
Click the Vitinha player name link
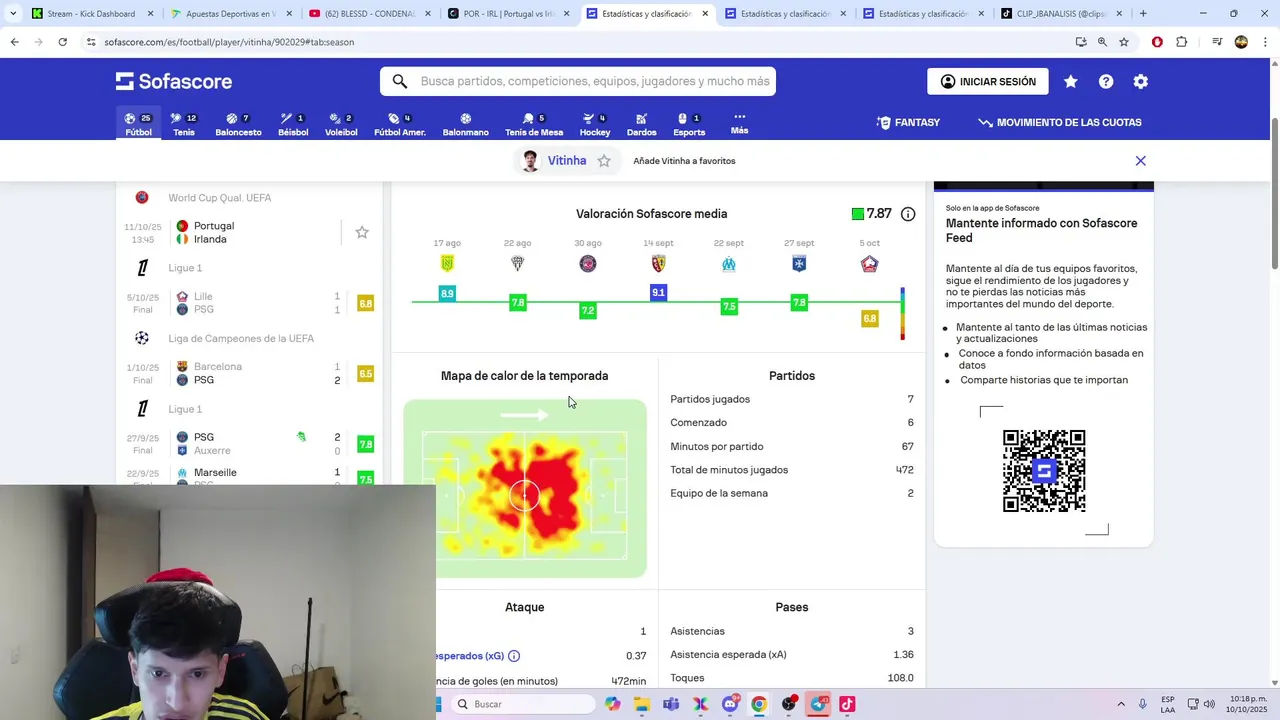tap(567, 161)
